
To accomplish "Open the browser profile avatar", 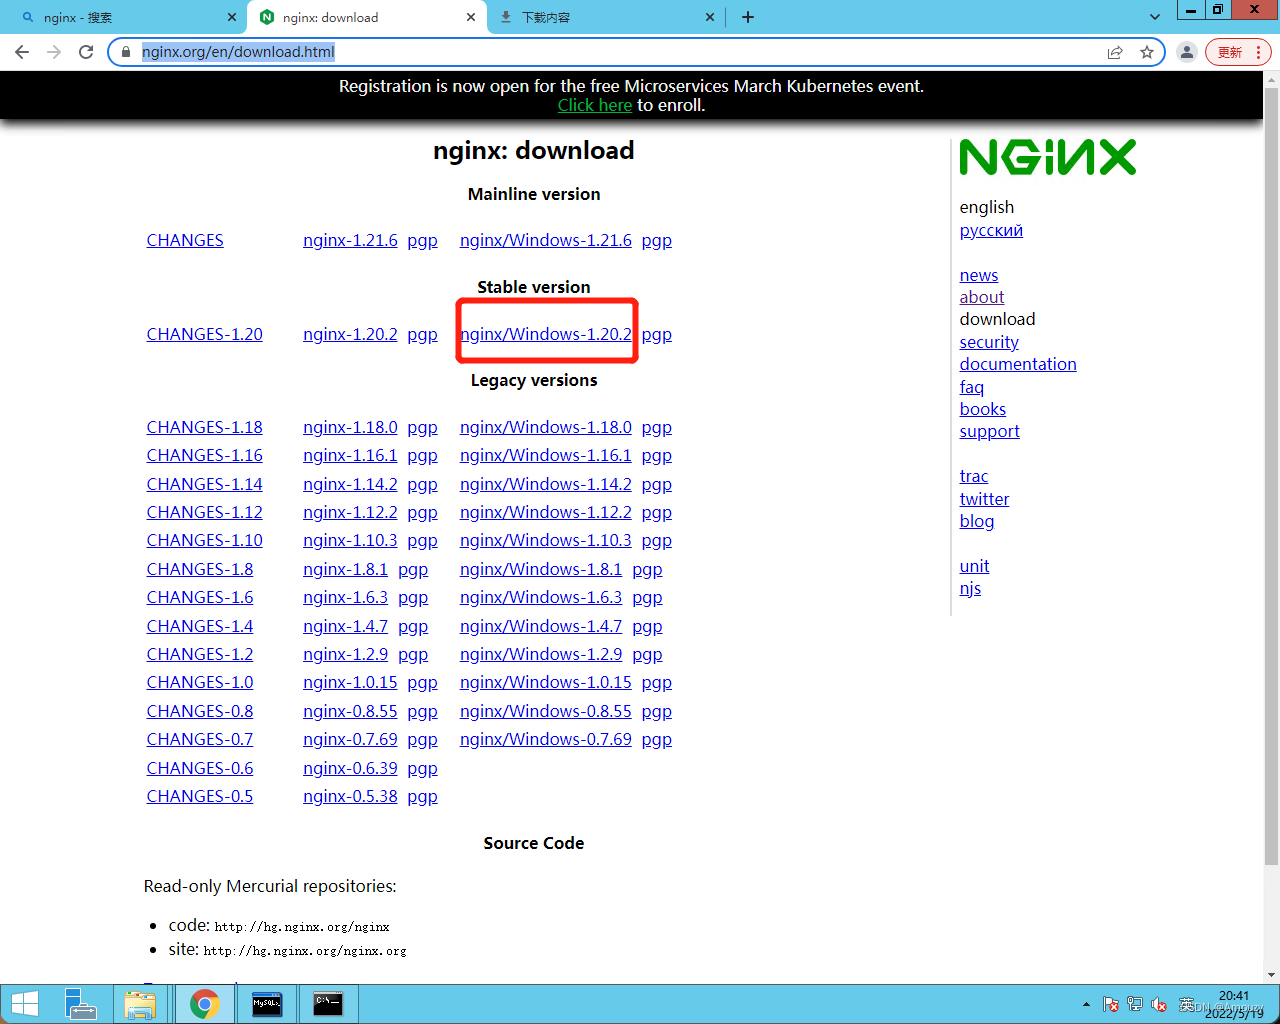I will (x=1186, y=52).
